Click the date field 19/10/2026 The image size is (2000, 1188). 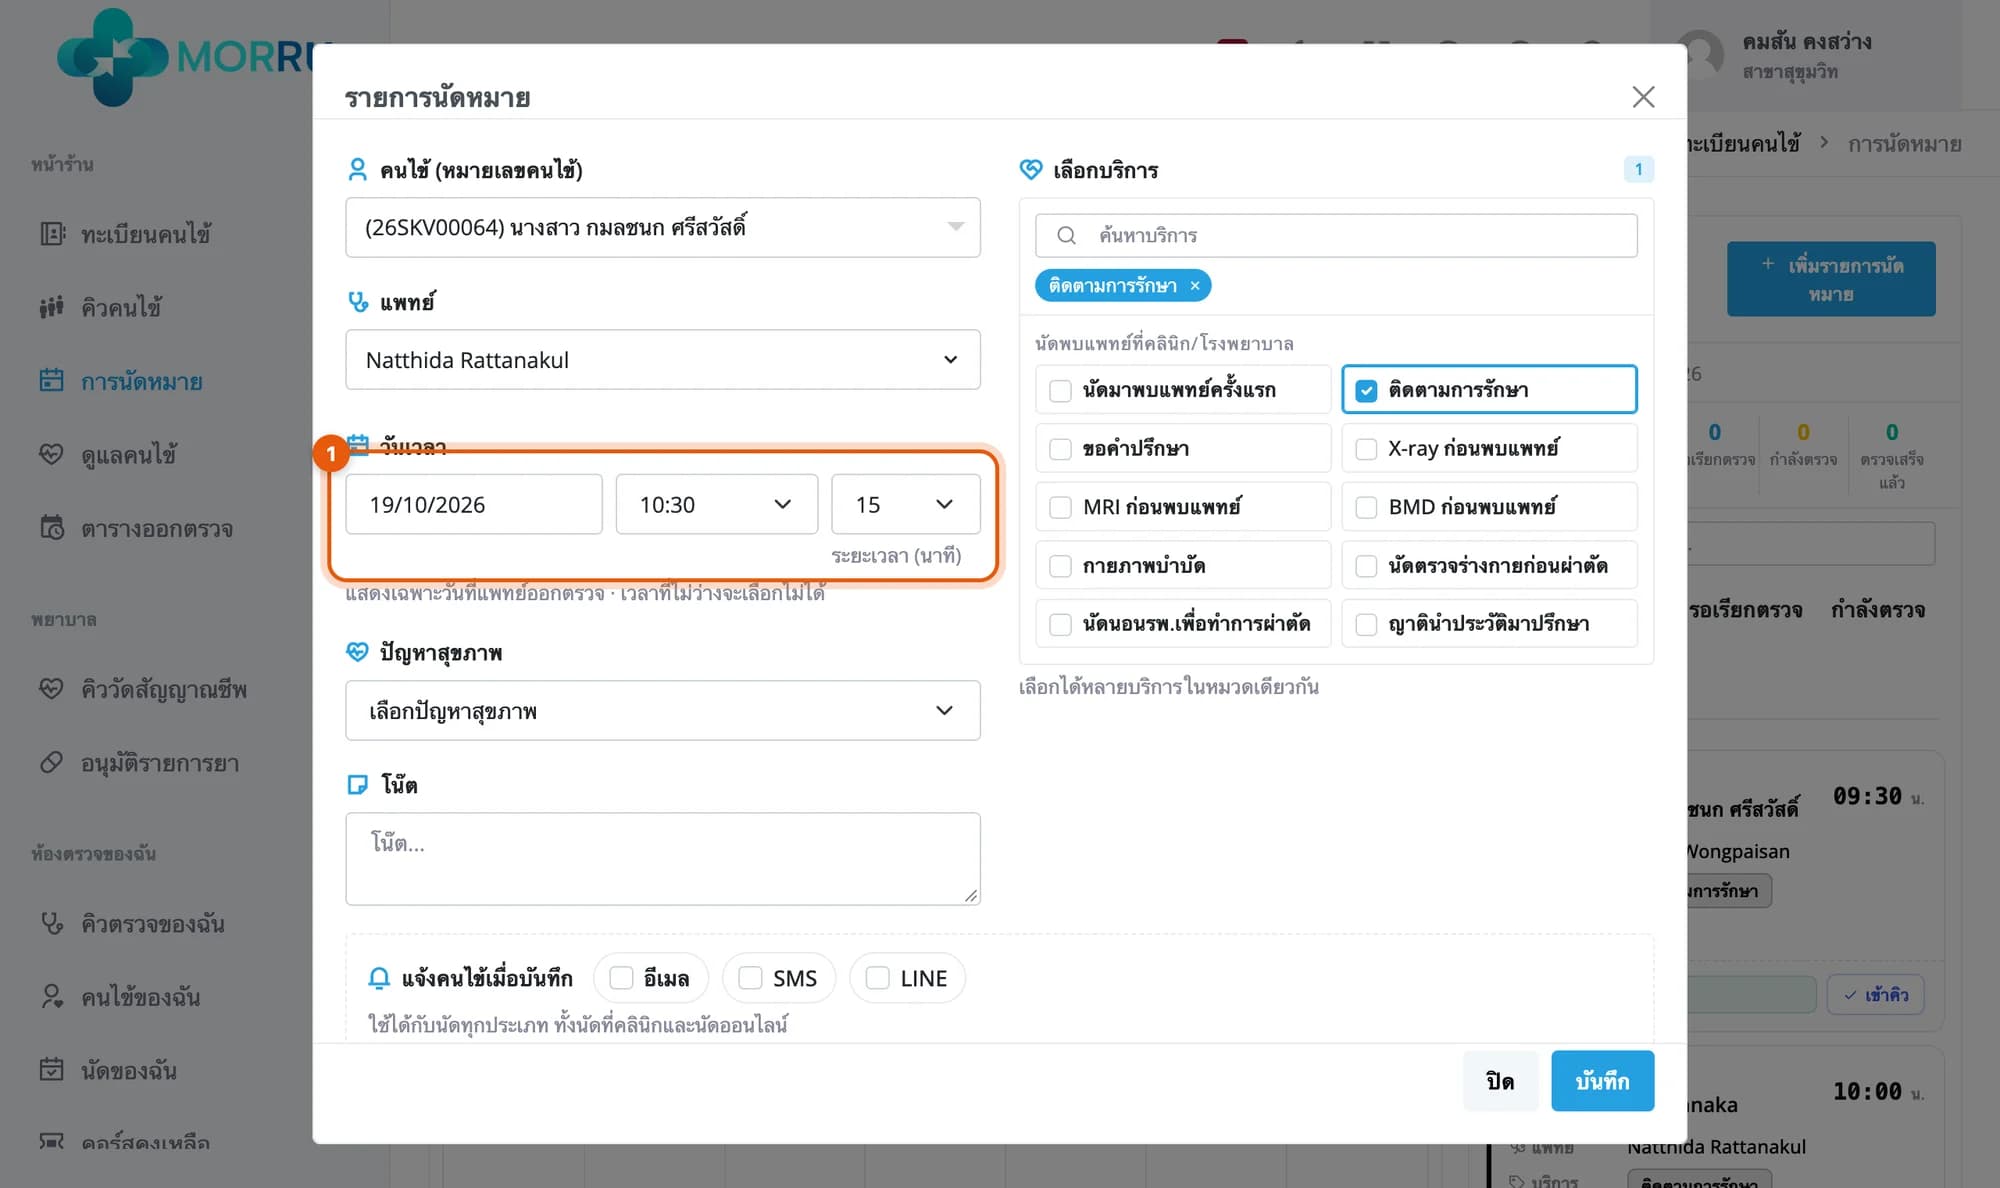tap(474, 505)
